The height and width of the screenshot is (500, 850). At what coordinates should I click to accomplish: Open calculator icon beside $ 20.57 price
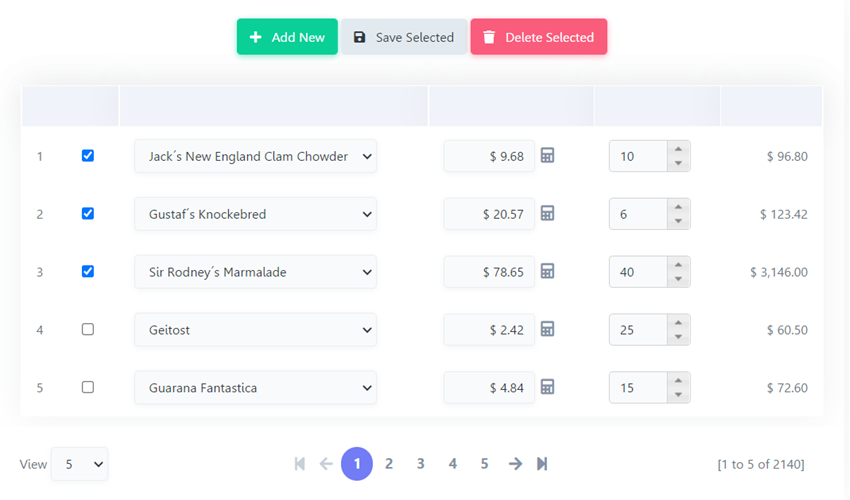click(x=548, y=214)
